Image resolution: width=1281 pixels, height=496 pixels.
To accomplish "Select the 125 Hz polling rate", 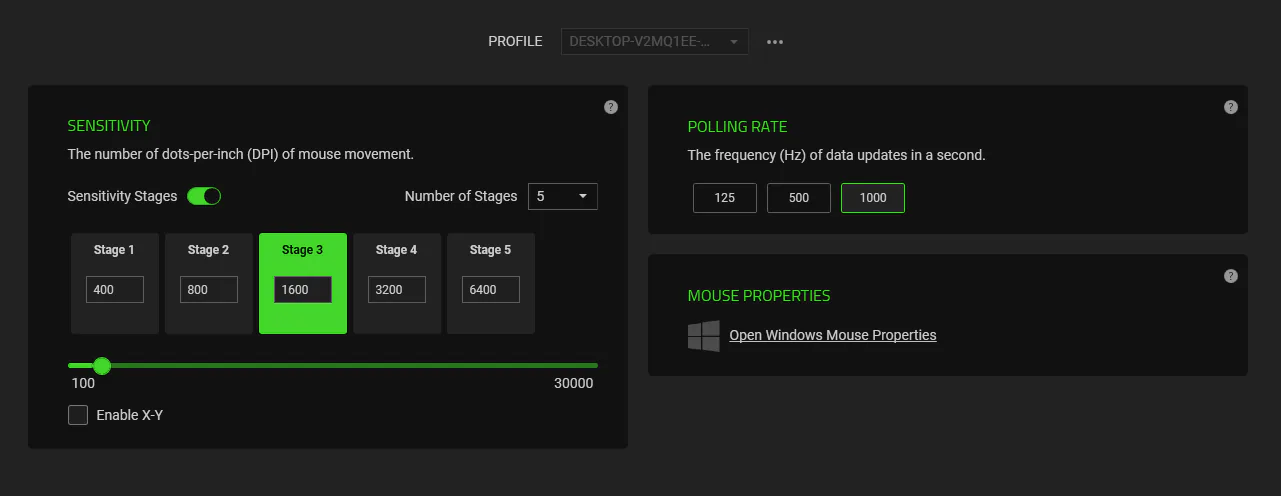I will click(x=725, y=198).
